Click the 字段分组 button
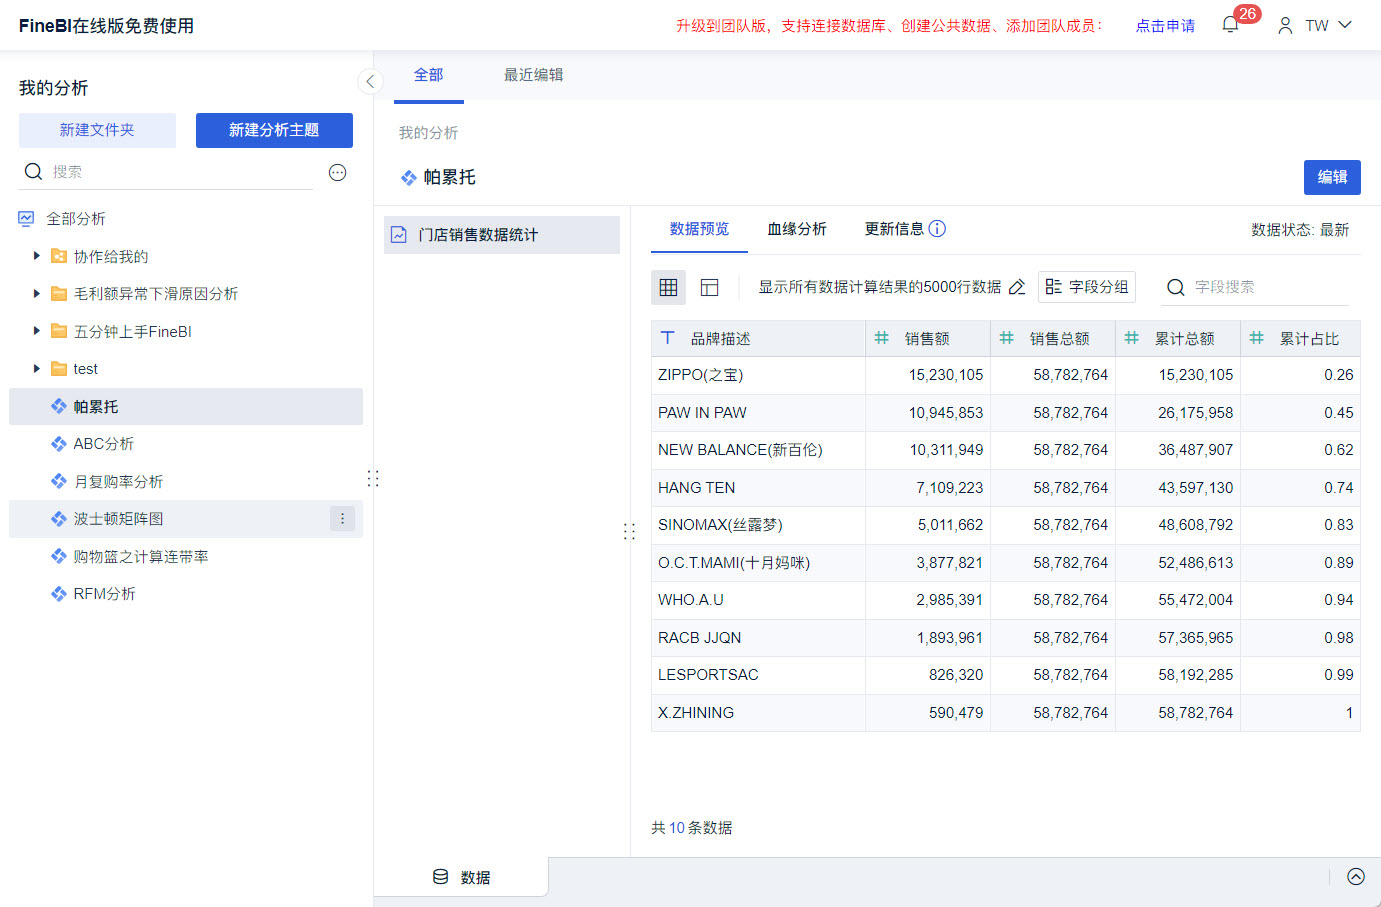 (x=1087, y=287)
